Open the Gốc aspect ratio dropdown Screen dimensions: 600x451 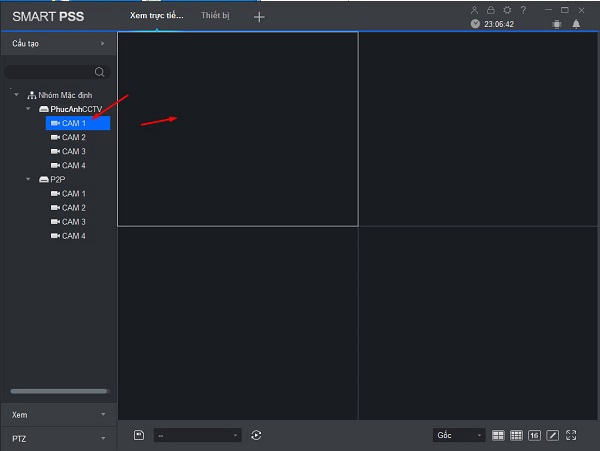[459, 435]
